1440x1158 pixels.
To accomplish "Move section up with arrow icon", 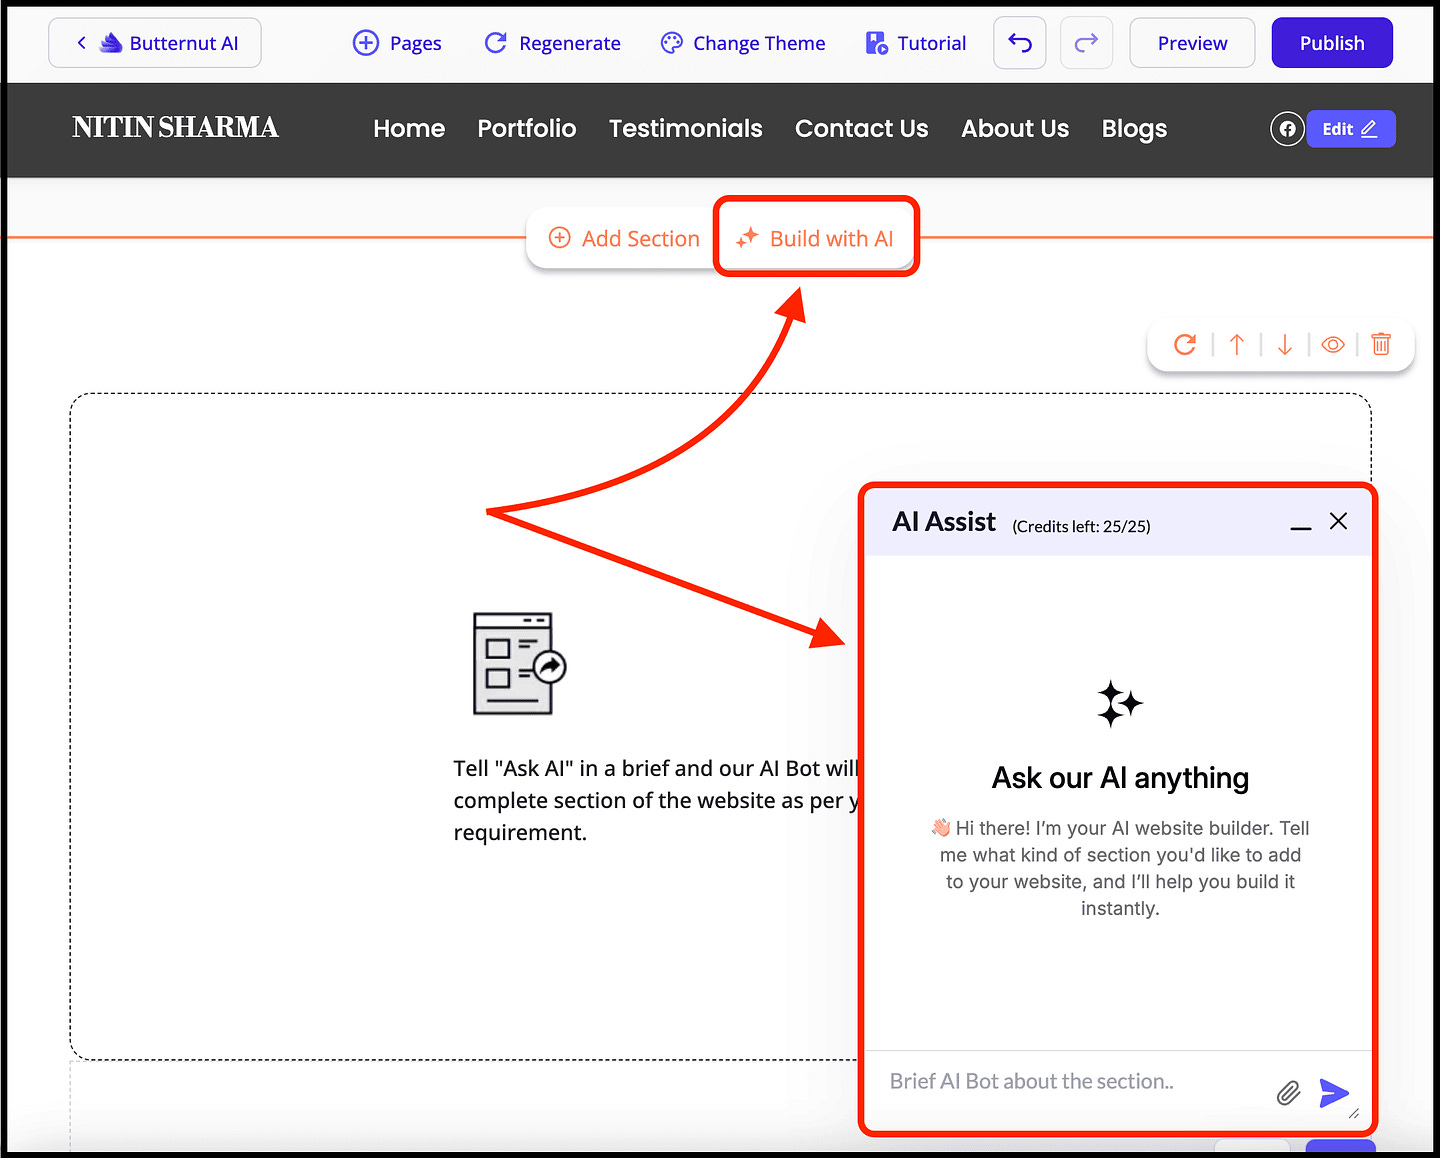I will click(x=1237, y=345).
